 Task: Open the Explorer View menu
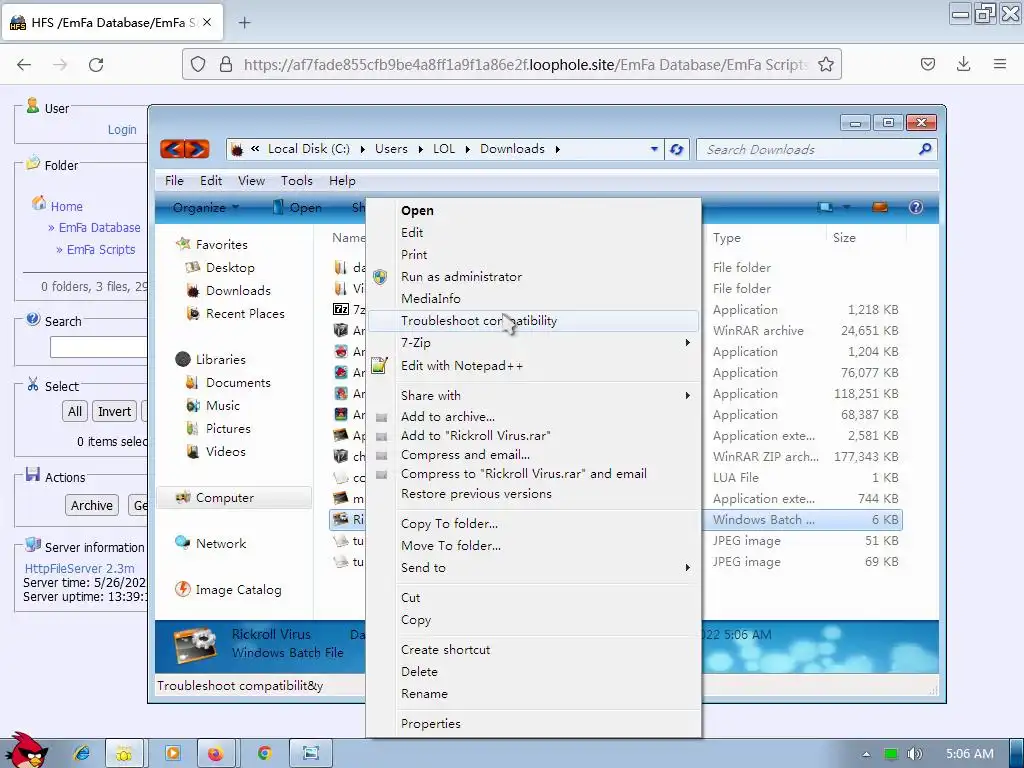click(x=251, y=181)
